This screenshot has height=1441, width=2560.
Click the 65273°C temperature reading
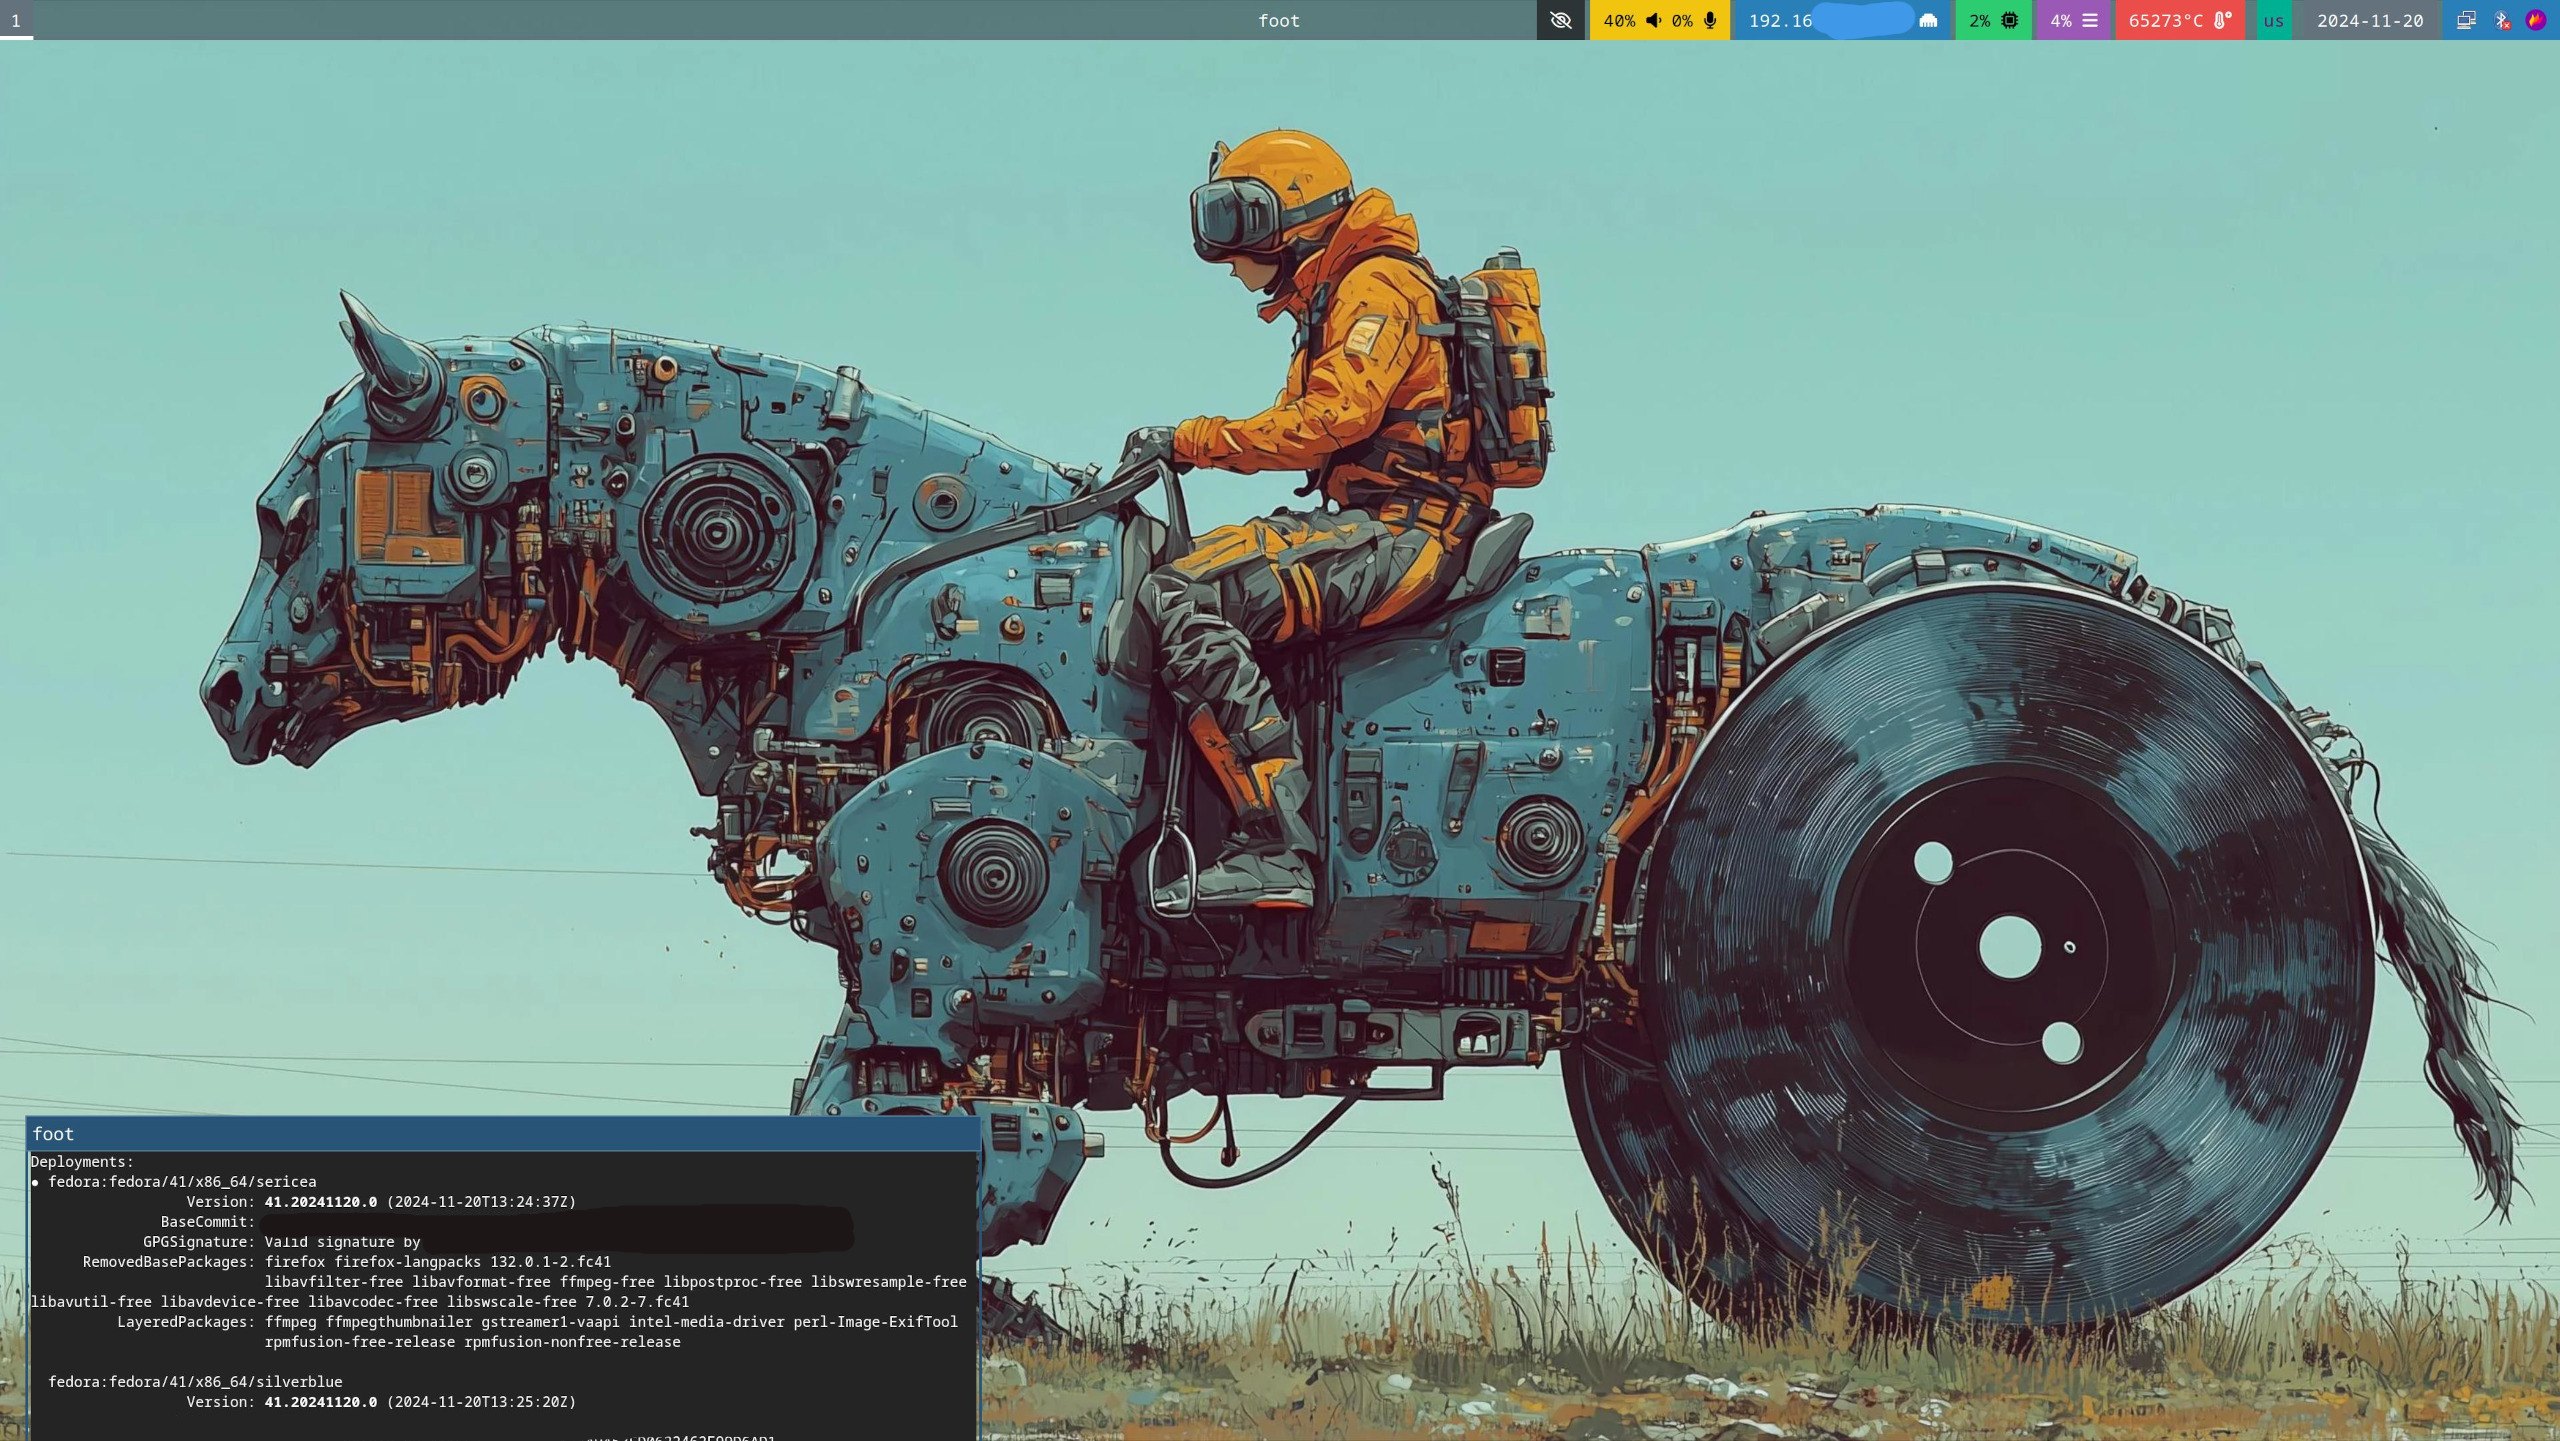[2165, 20]
